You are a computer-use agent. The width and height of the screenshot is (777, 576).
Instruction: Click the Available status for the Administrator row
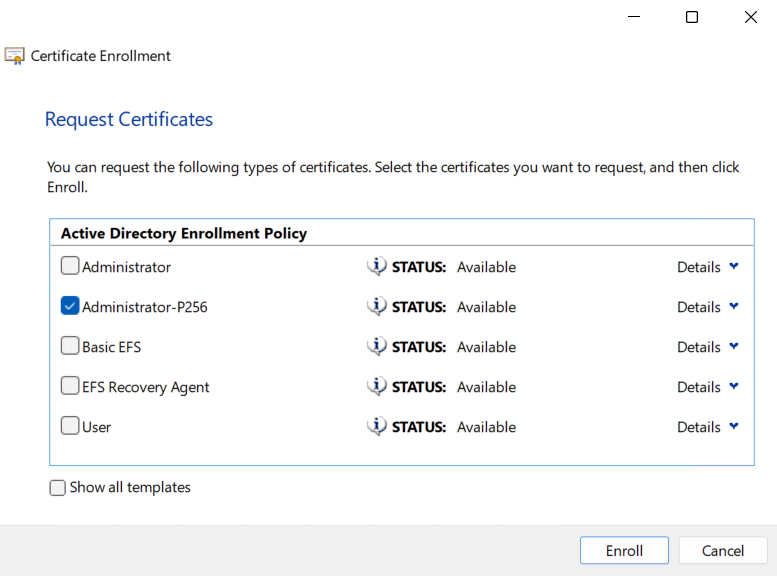(x=486, y=267)
